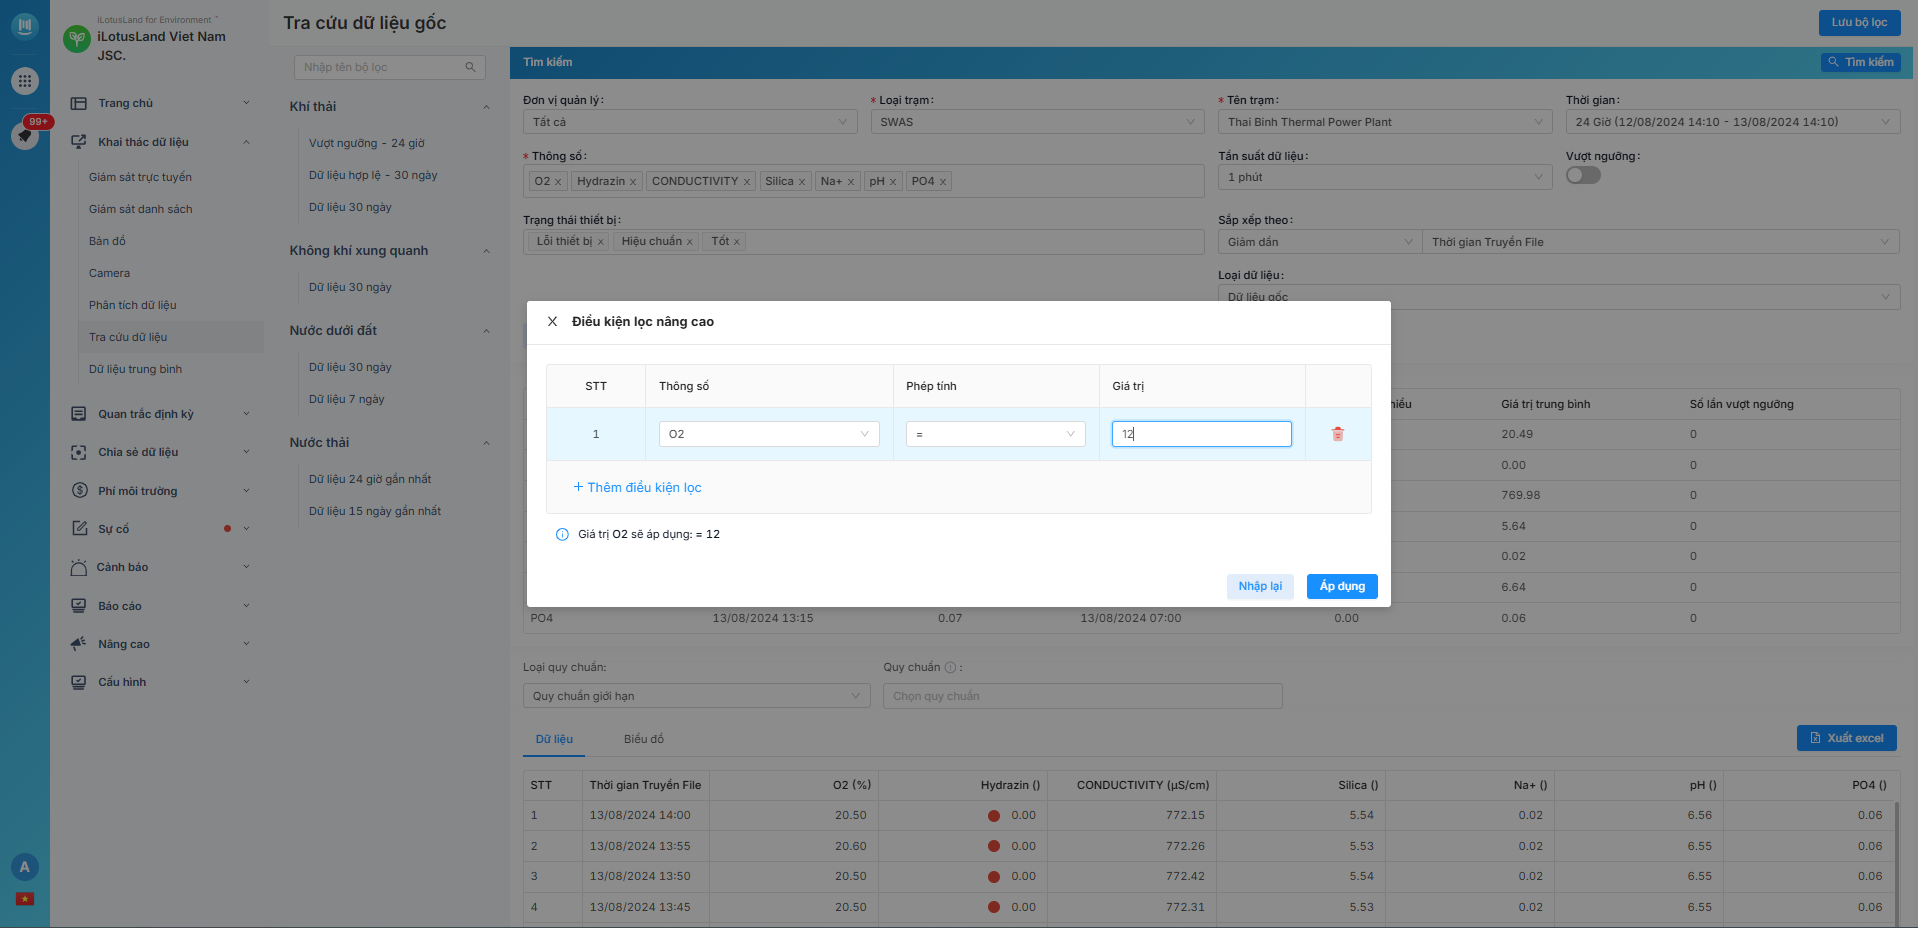Open Tên trạm Thai Binh Thermal dropdown

coord(1385,122)
